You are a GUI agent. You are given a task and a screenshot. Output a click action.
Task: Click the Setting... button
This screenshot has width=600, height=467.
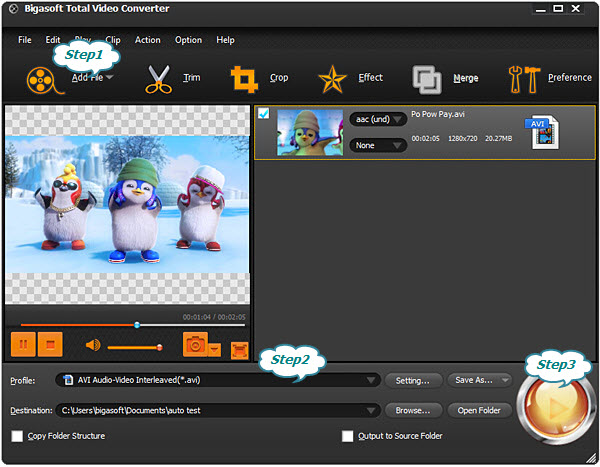[413, 380]
